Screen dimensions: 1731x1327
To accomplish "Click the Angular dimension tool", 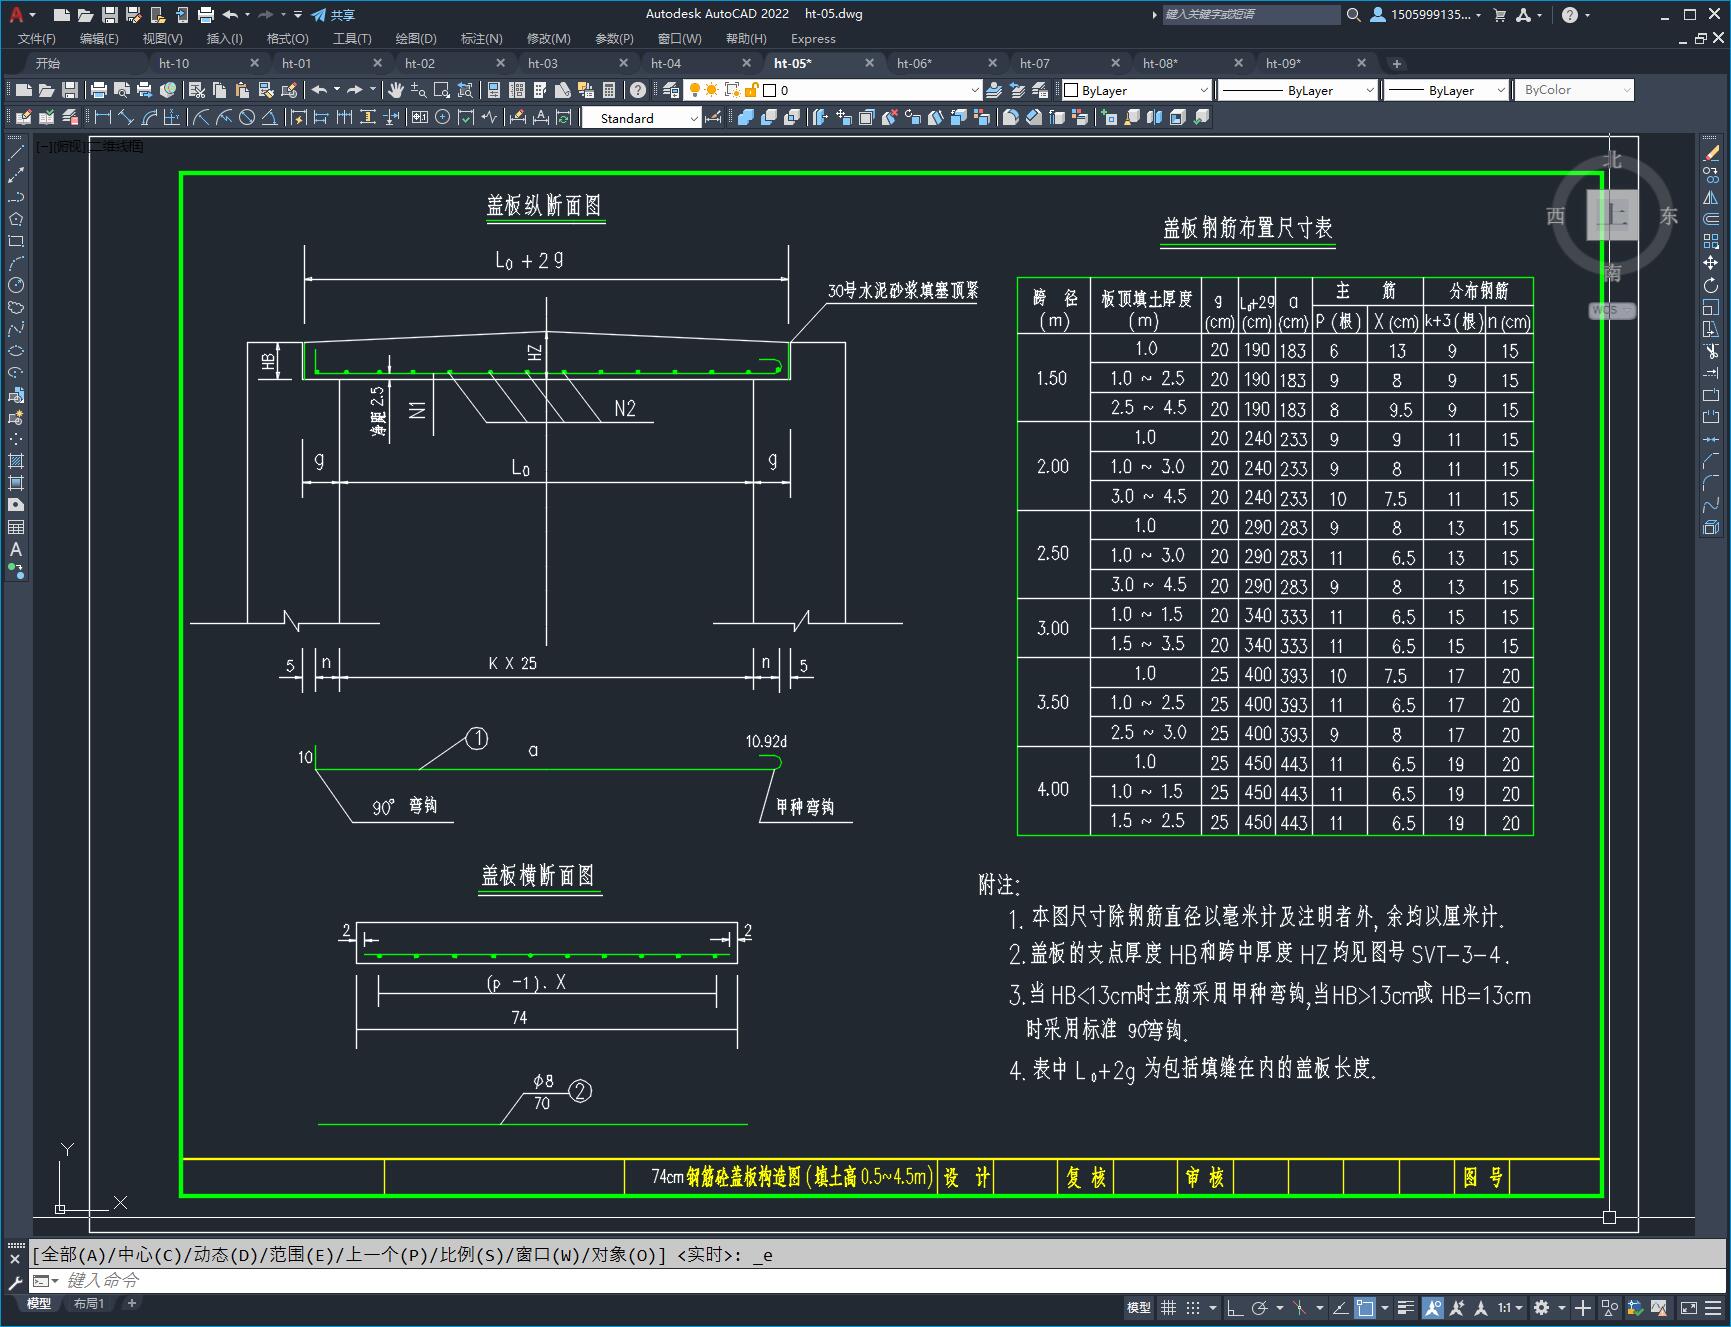I will 269,118.
